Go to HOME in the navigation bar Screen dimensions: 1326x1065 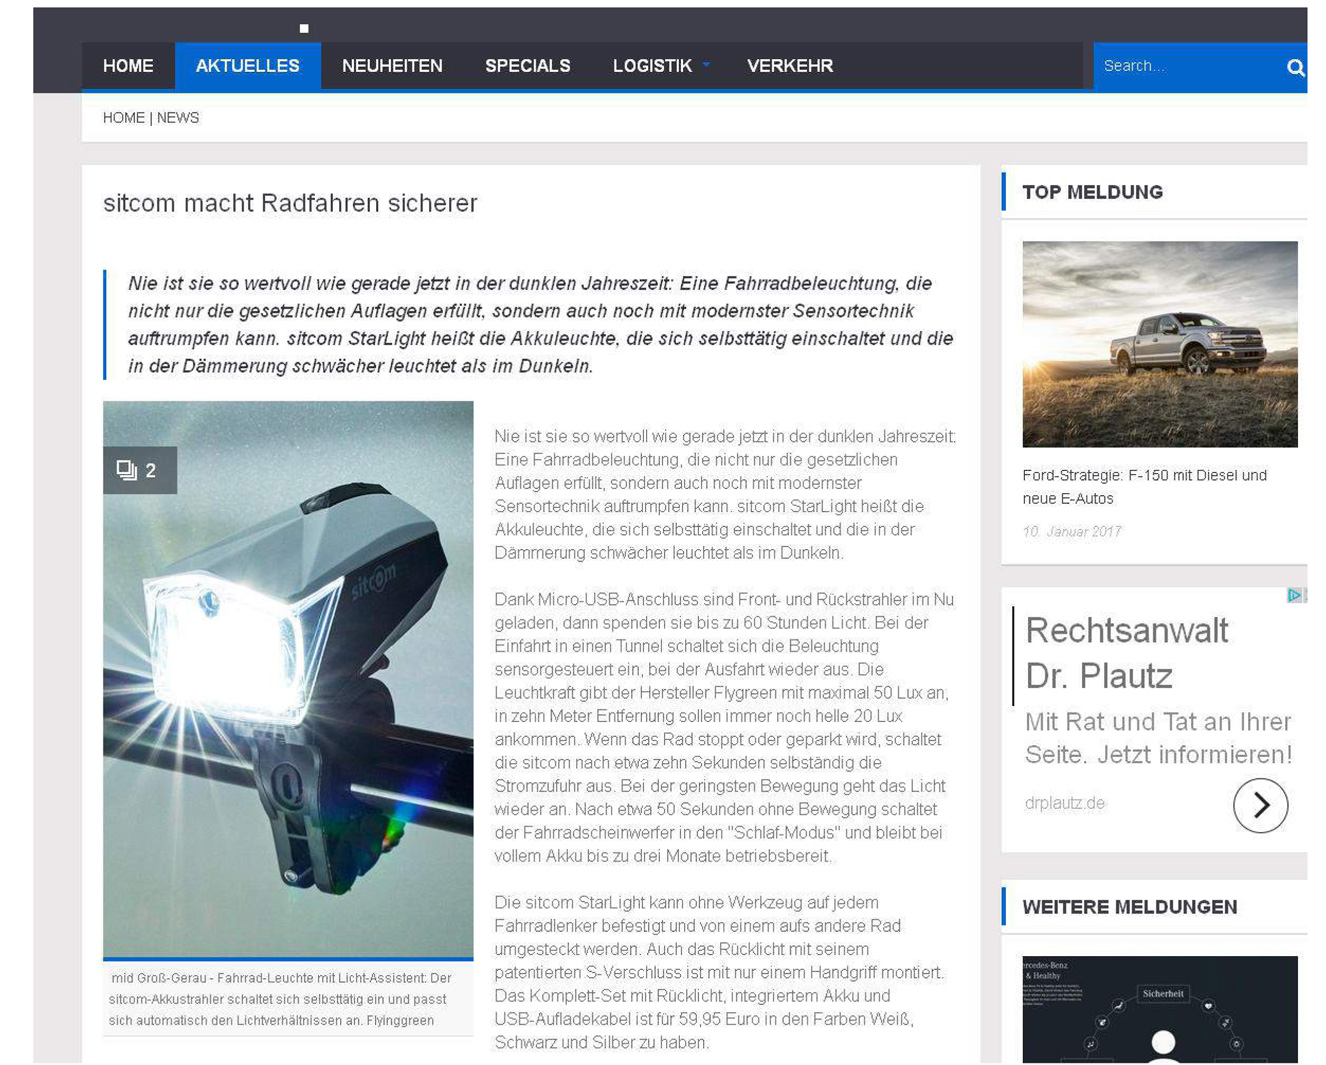[x=128, y=66]
